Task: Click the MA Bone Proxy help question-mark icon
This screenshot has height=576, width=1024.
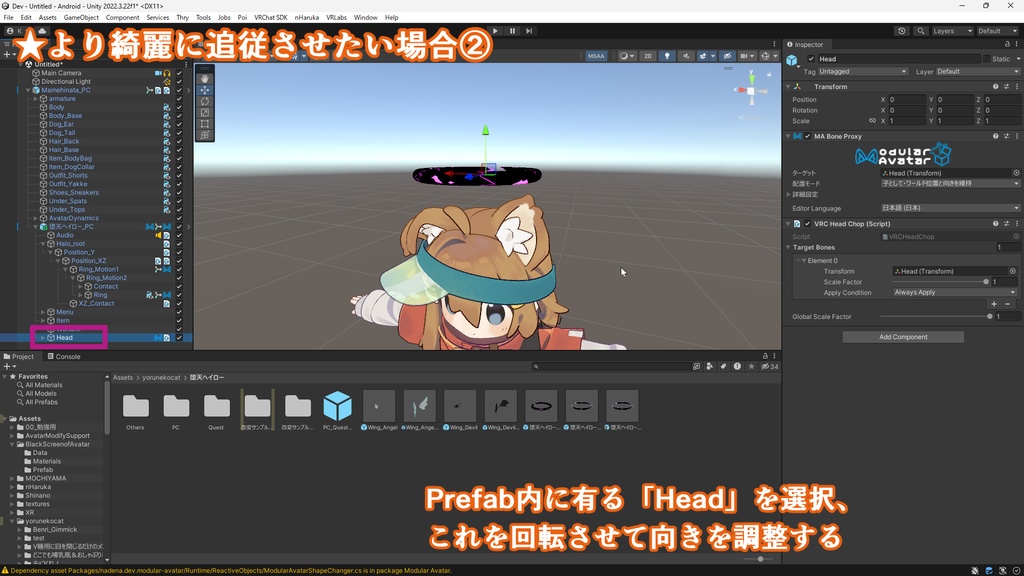Action: 994,136
